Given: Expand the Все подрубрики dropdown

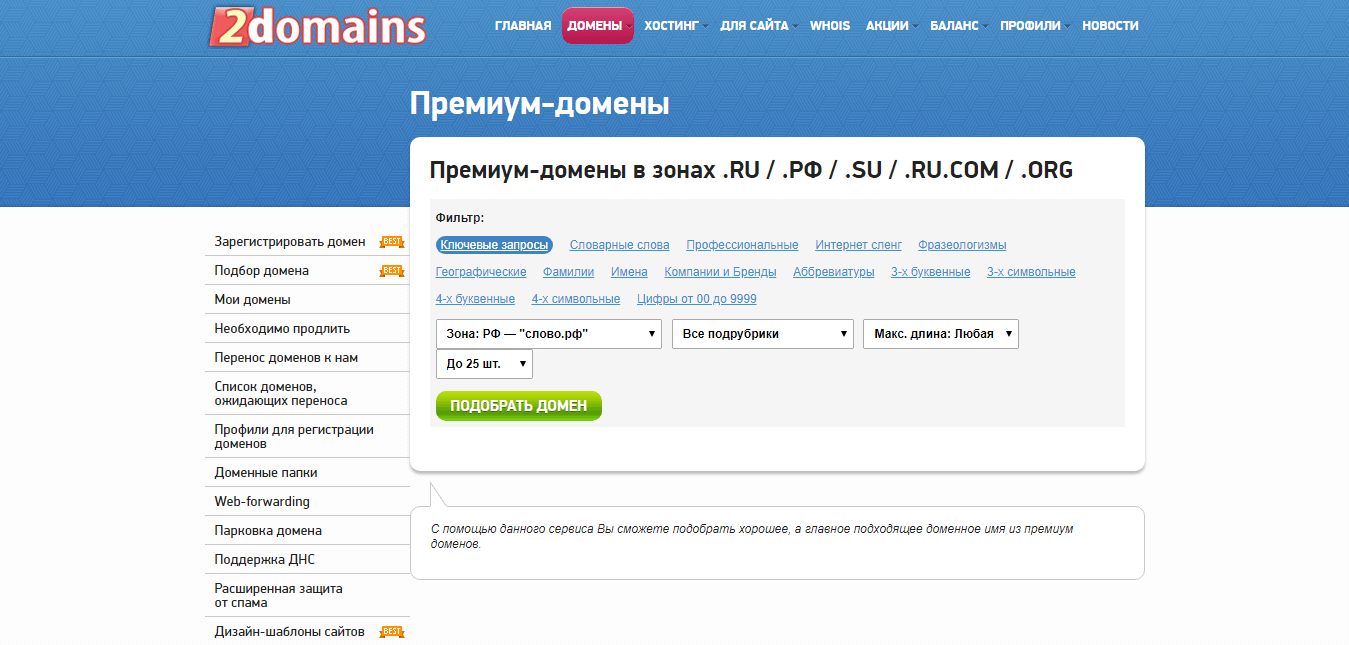Looking at the screenshot, I should click(762, 334).
